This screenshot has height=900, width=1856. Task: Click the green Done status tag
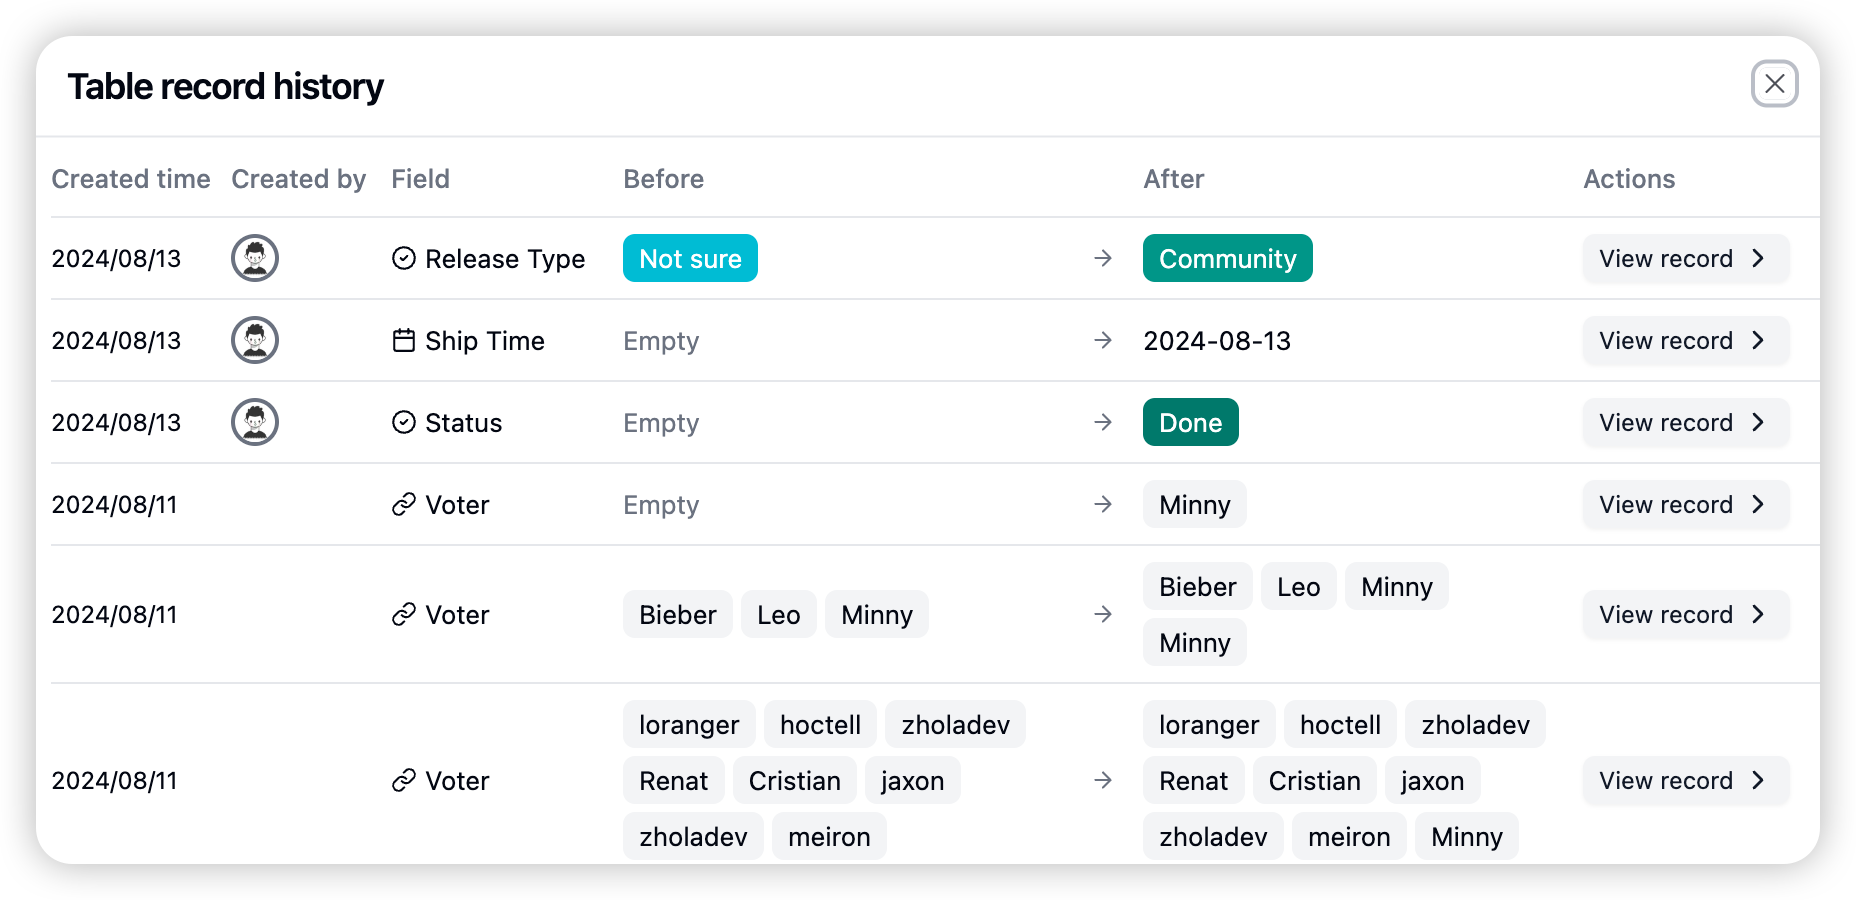[1190, 422]
